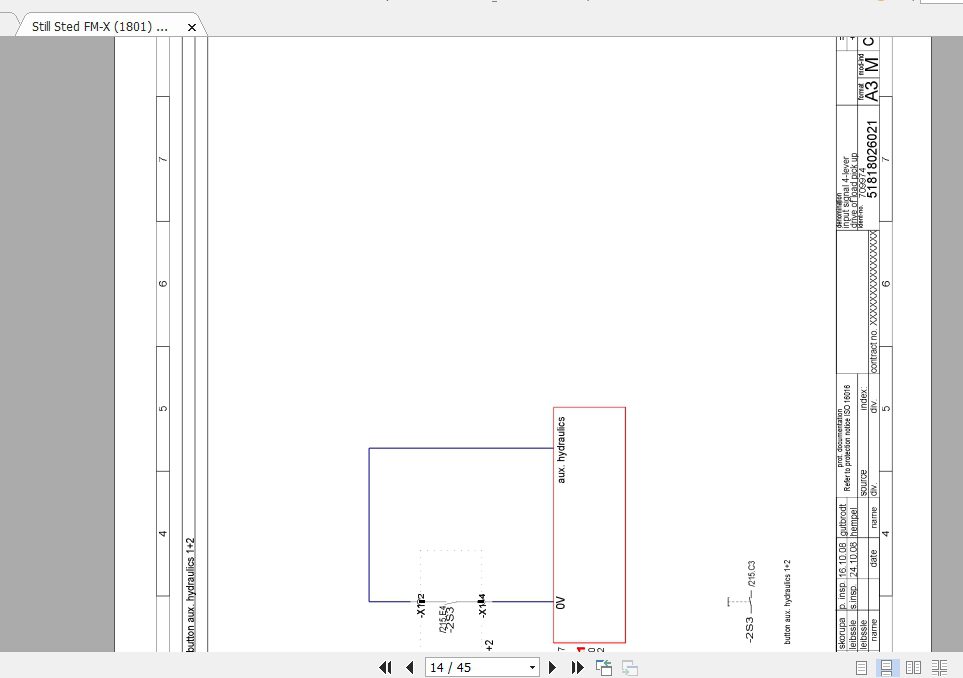Toggle continuous scrolling page mode
The image size is (963, 678).
(x=887, y=667)
